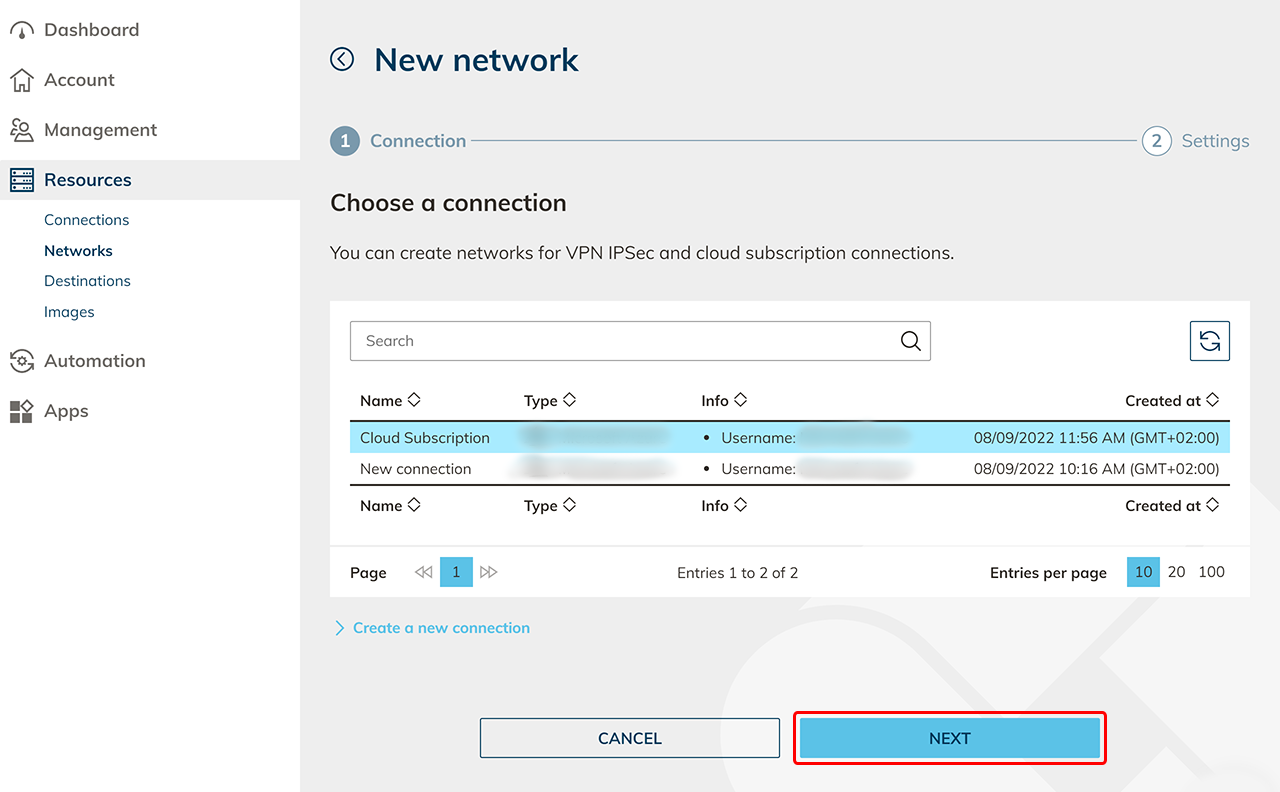The height and width of the screenshot is (792, 1280).
Task: Click the Automation sidebar icon
Action: click(21, 361)
